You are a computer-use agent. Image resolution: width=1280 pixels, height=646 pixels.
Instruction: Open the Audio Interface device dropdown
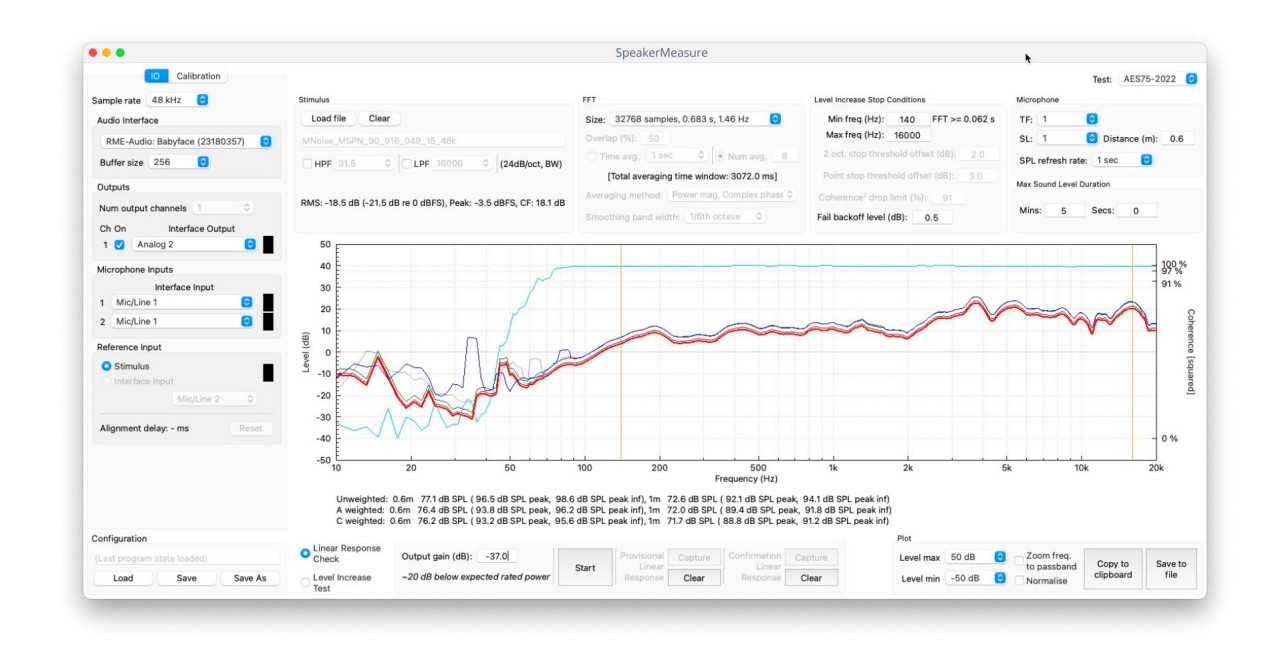[x=187, y=142]
